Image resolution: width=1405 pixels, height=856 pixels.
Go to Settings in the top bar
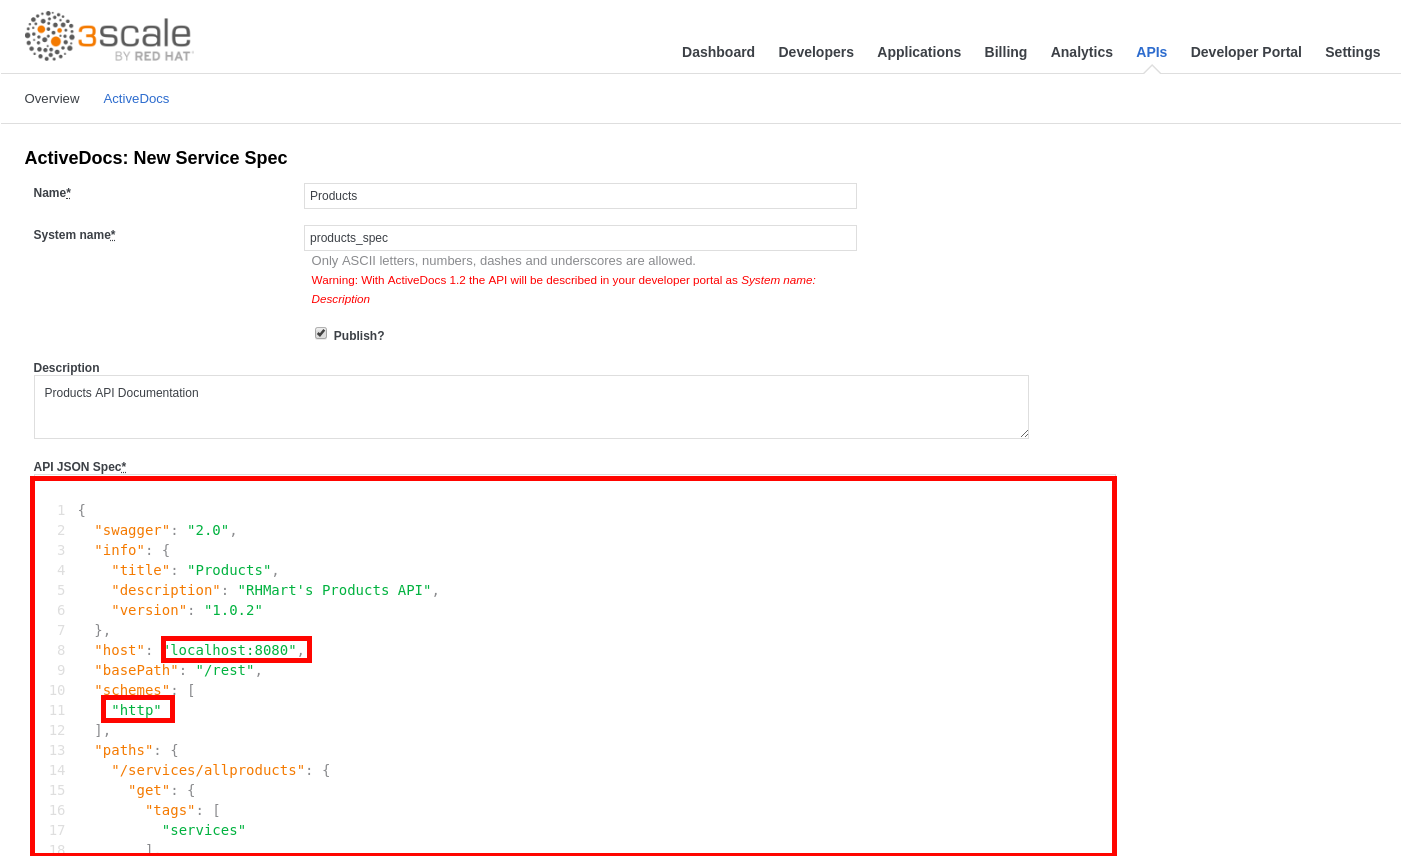[1352, 52]
